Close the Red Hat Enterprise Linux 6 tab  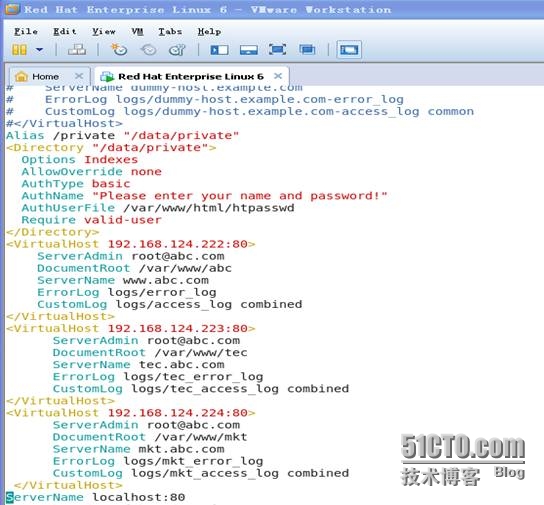pos(278,76)
